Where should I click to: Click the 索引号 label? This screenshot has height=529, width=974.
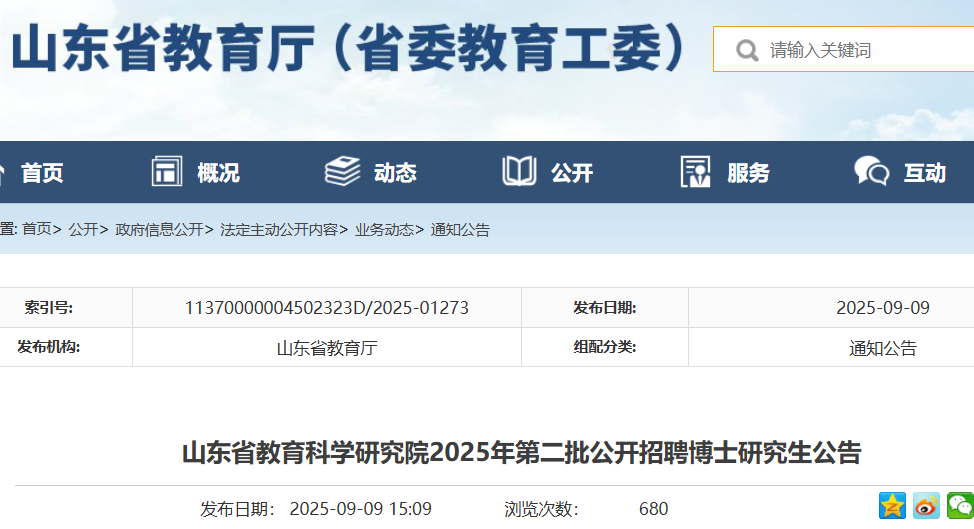48,308
